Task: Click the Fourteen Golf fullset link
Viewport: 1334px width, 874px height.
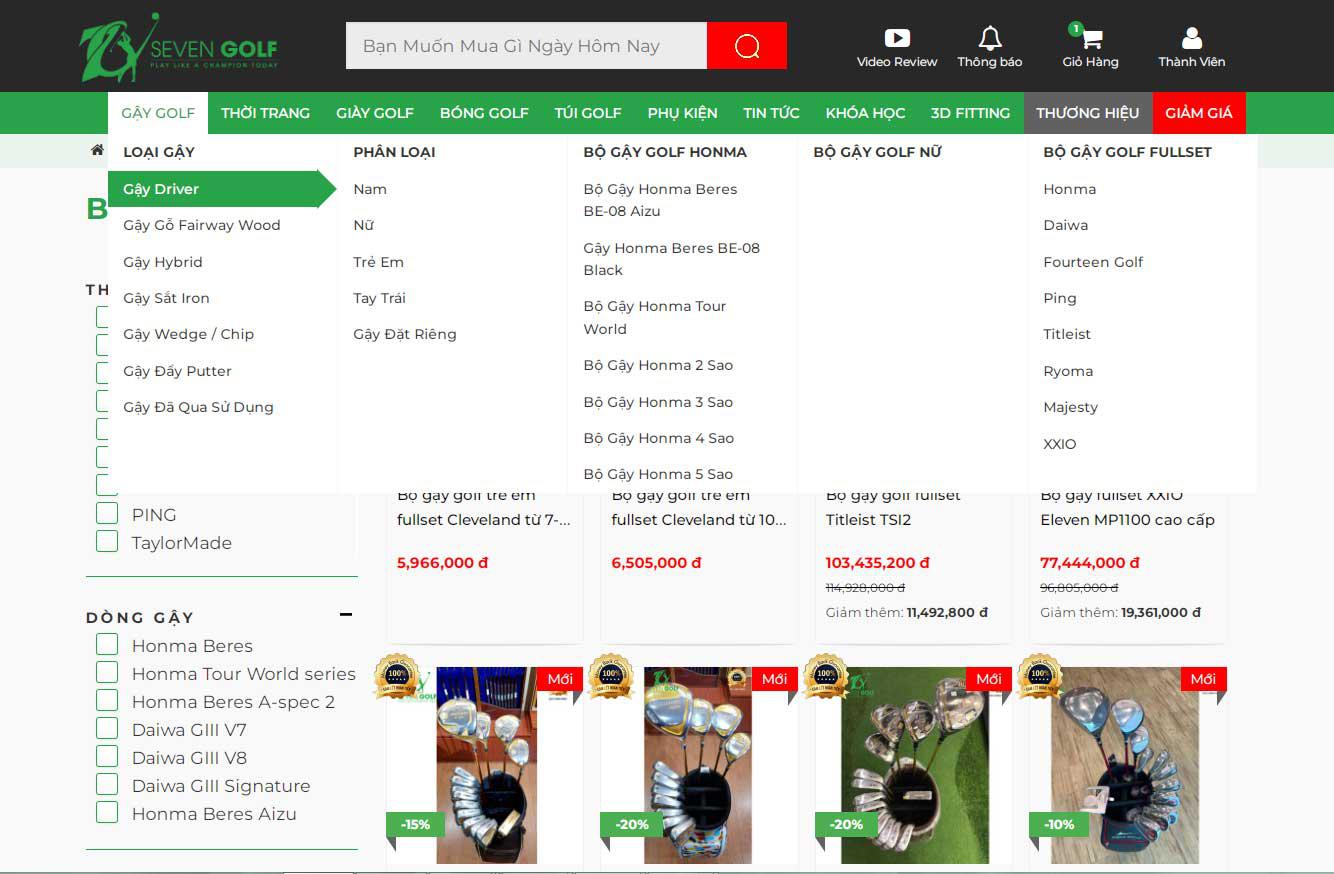Action: [1093, 261]
